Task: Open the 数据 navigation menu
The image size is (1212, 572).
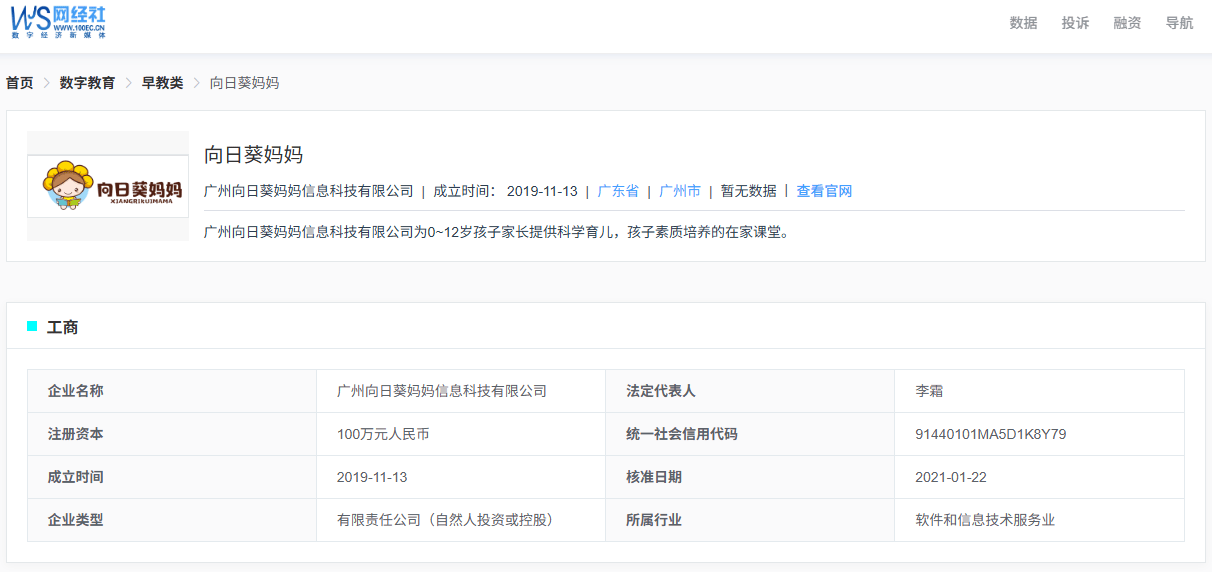Action: point(1023,23)
